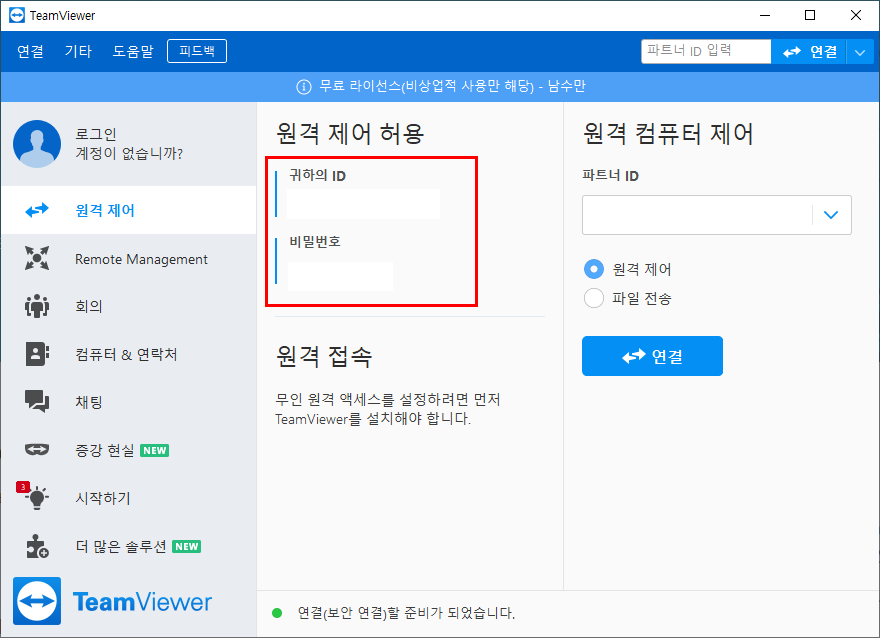Minimize the TeamViewer window
The height and width of the screenshot is (638, 880).
(764, 15)
